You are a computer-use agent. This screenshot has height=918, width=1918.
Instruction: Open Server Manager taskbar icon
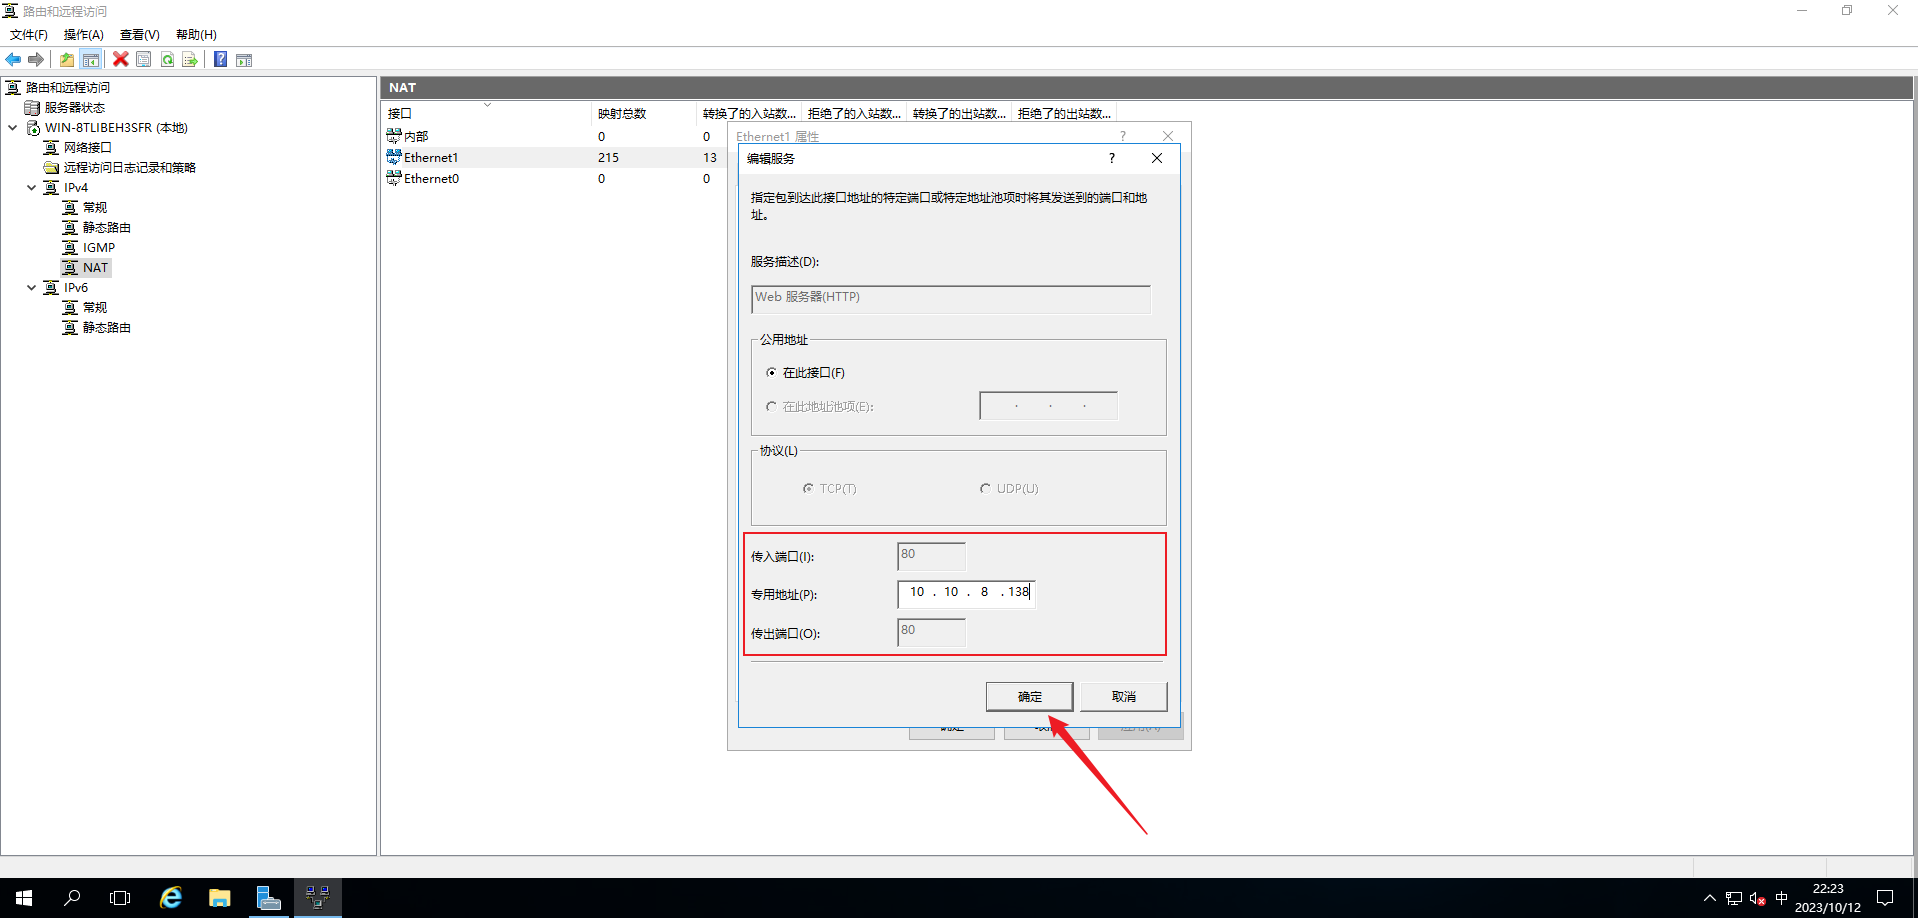point(268,898)
